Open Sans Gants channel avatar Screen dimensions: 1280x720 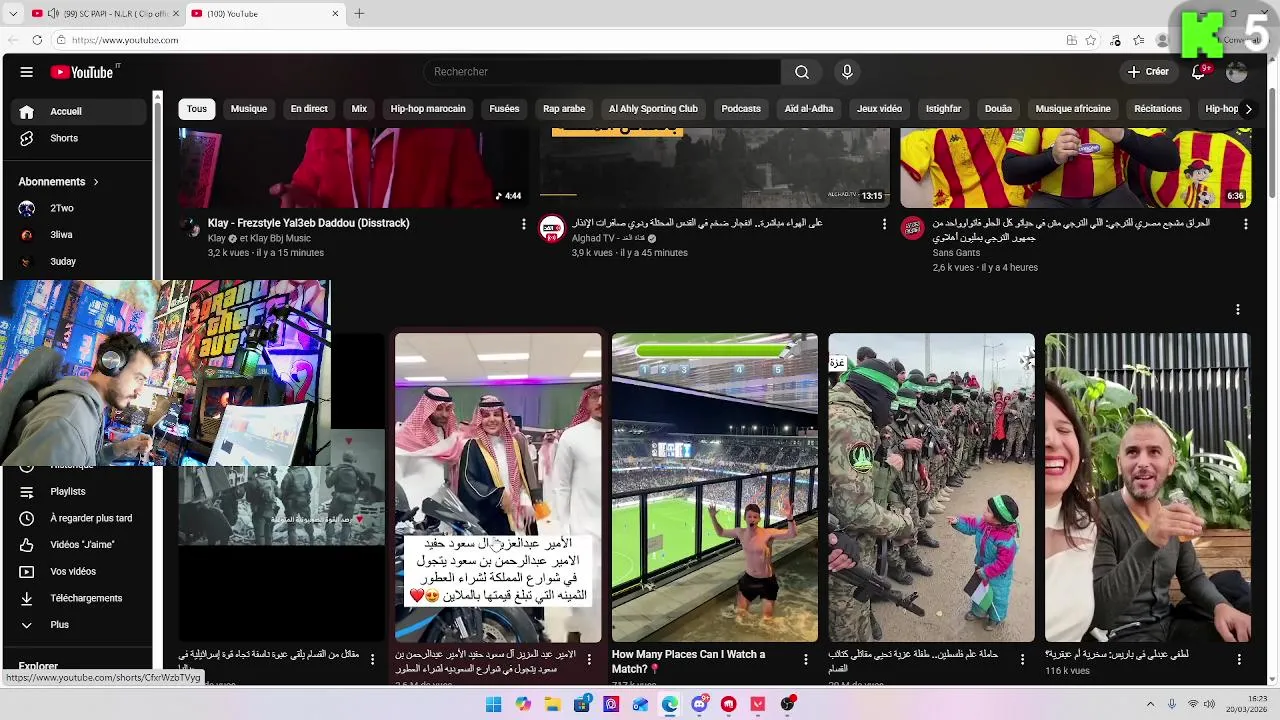coord(912,228)
